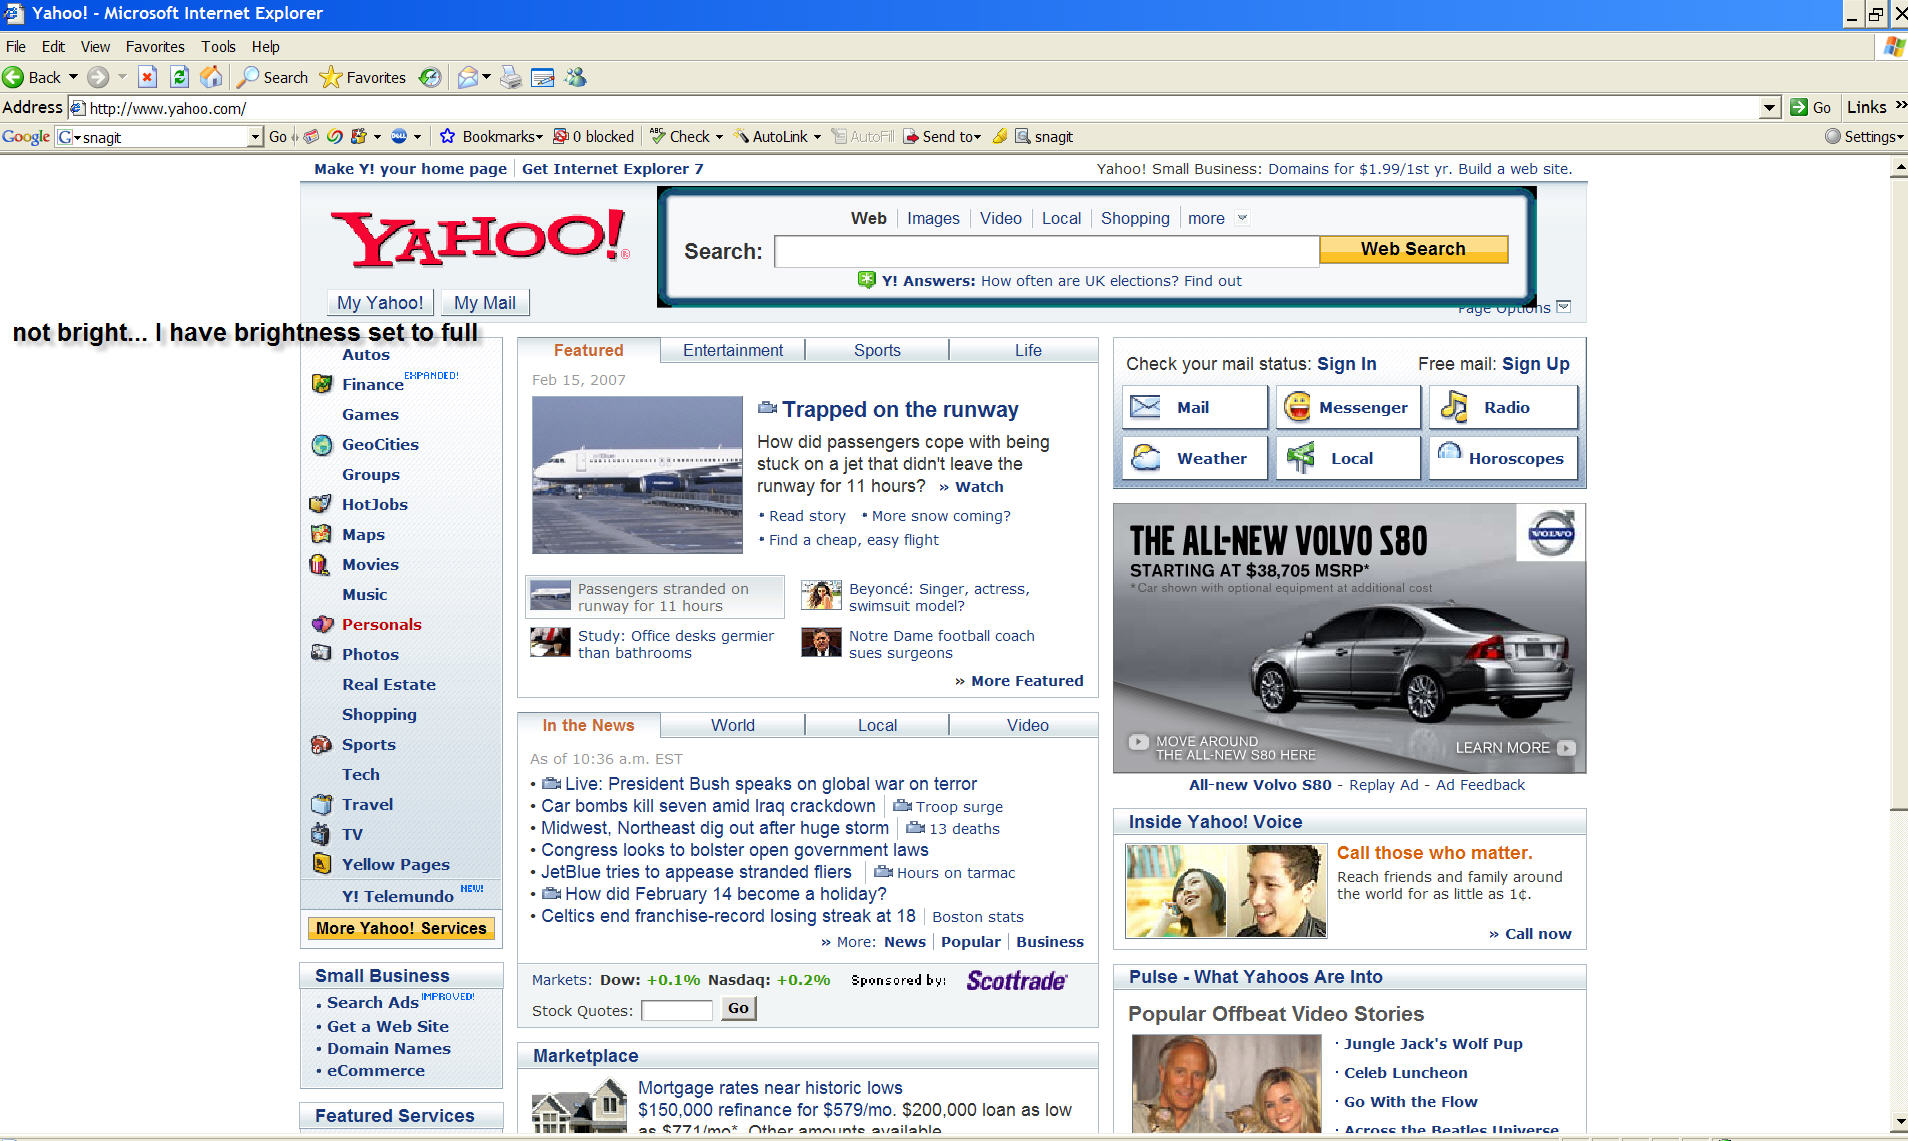1908x1141 pixels.
Task: Click the Weather cloud icon
Action: pyautogui.click(x=1145, y=458)
